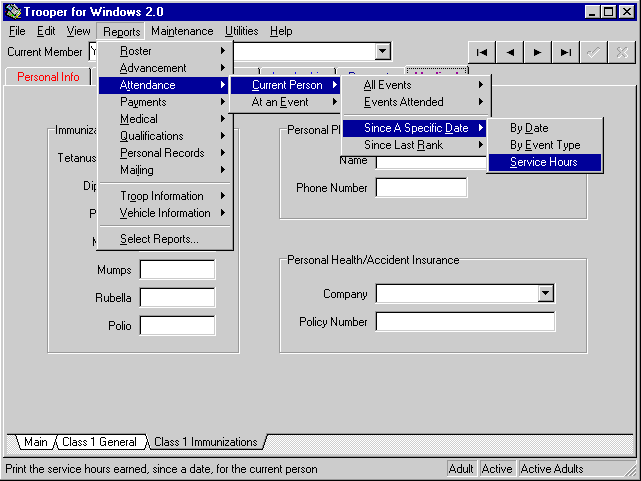Click the physician Phone Number field
Viewport: 641px width, 481px height.
pos(421,188)
